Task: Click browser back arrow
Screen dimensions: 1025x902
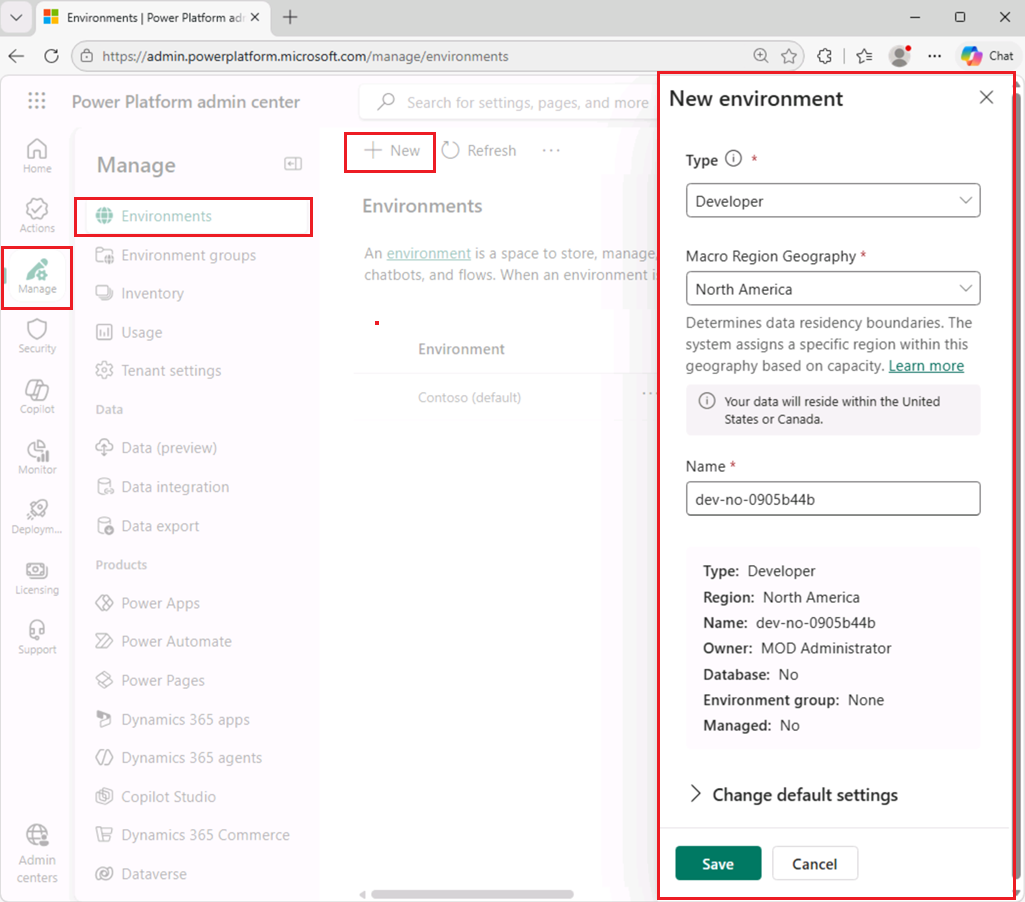Action: pyautogui.click(x=16, y=56)
